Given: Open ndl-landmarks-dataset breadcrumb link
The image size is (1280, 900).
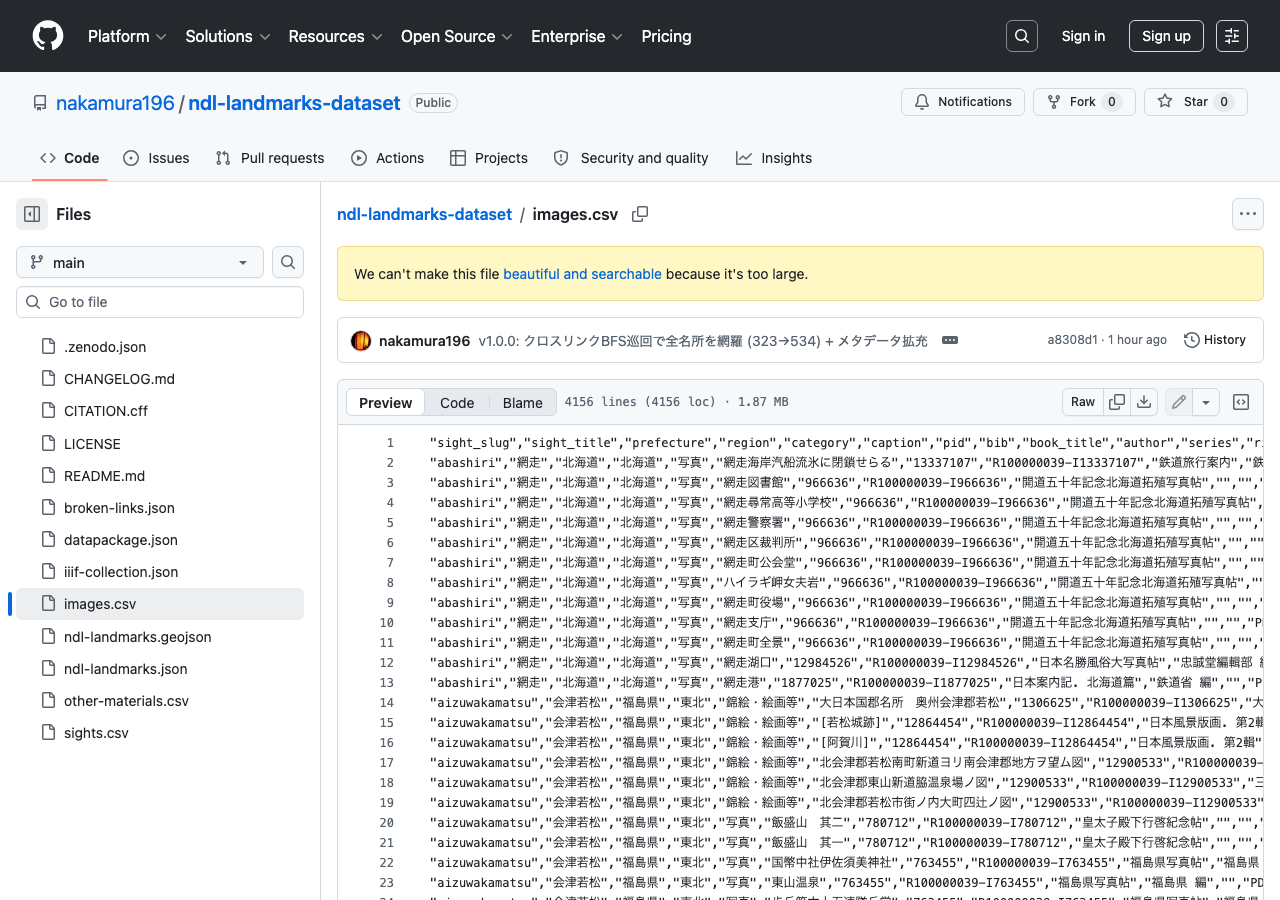Looking at the screenshot, I should point(424,214).
